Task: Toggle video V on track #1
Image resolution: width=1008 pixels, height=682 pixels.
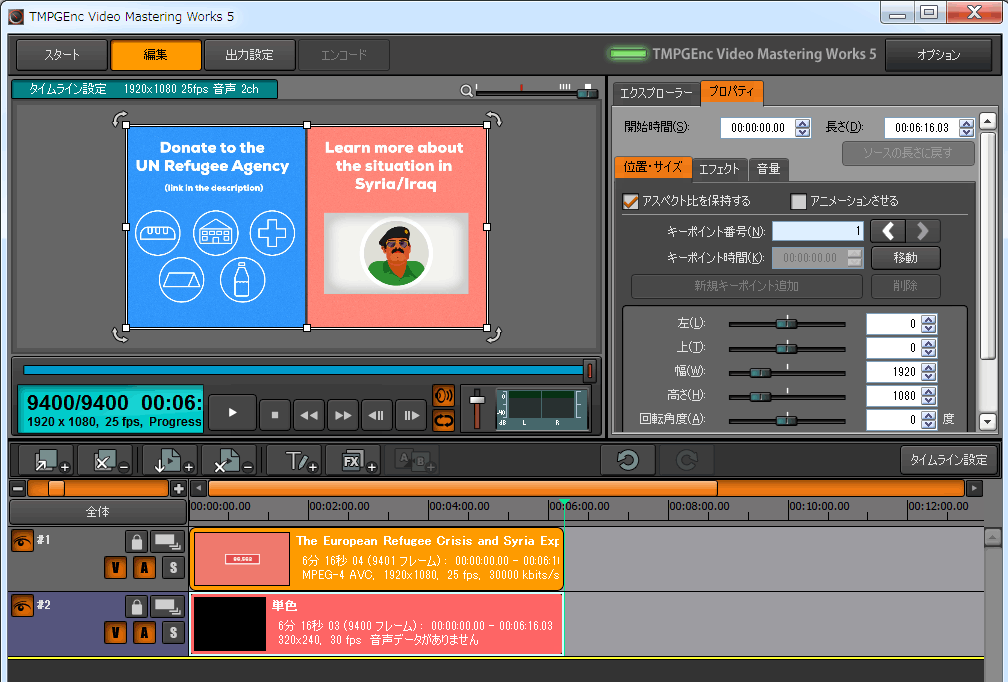Action: (x=115, y=568)
